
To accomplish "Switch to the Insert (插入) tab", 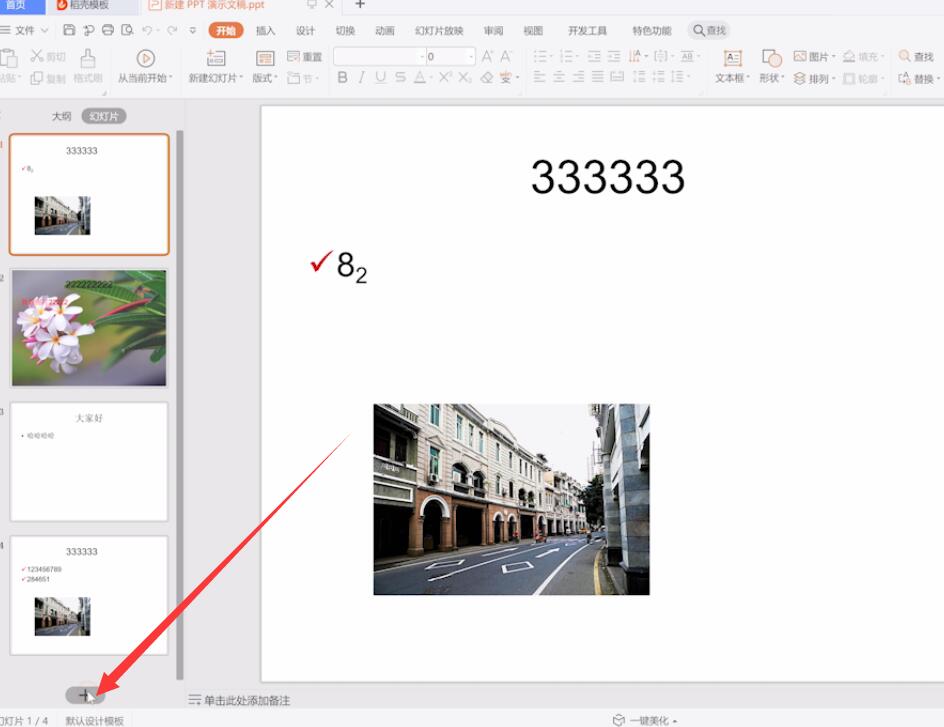I will (265, 31).
